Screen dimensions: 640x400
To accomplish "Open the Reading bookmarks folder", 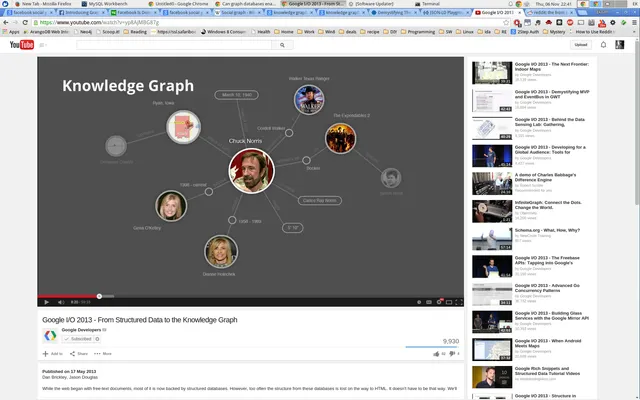I will [135, 31].
